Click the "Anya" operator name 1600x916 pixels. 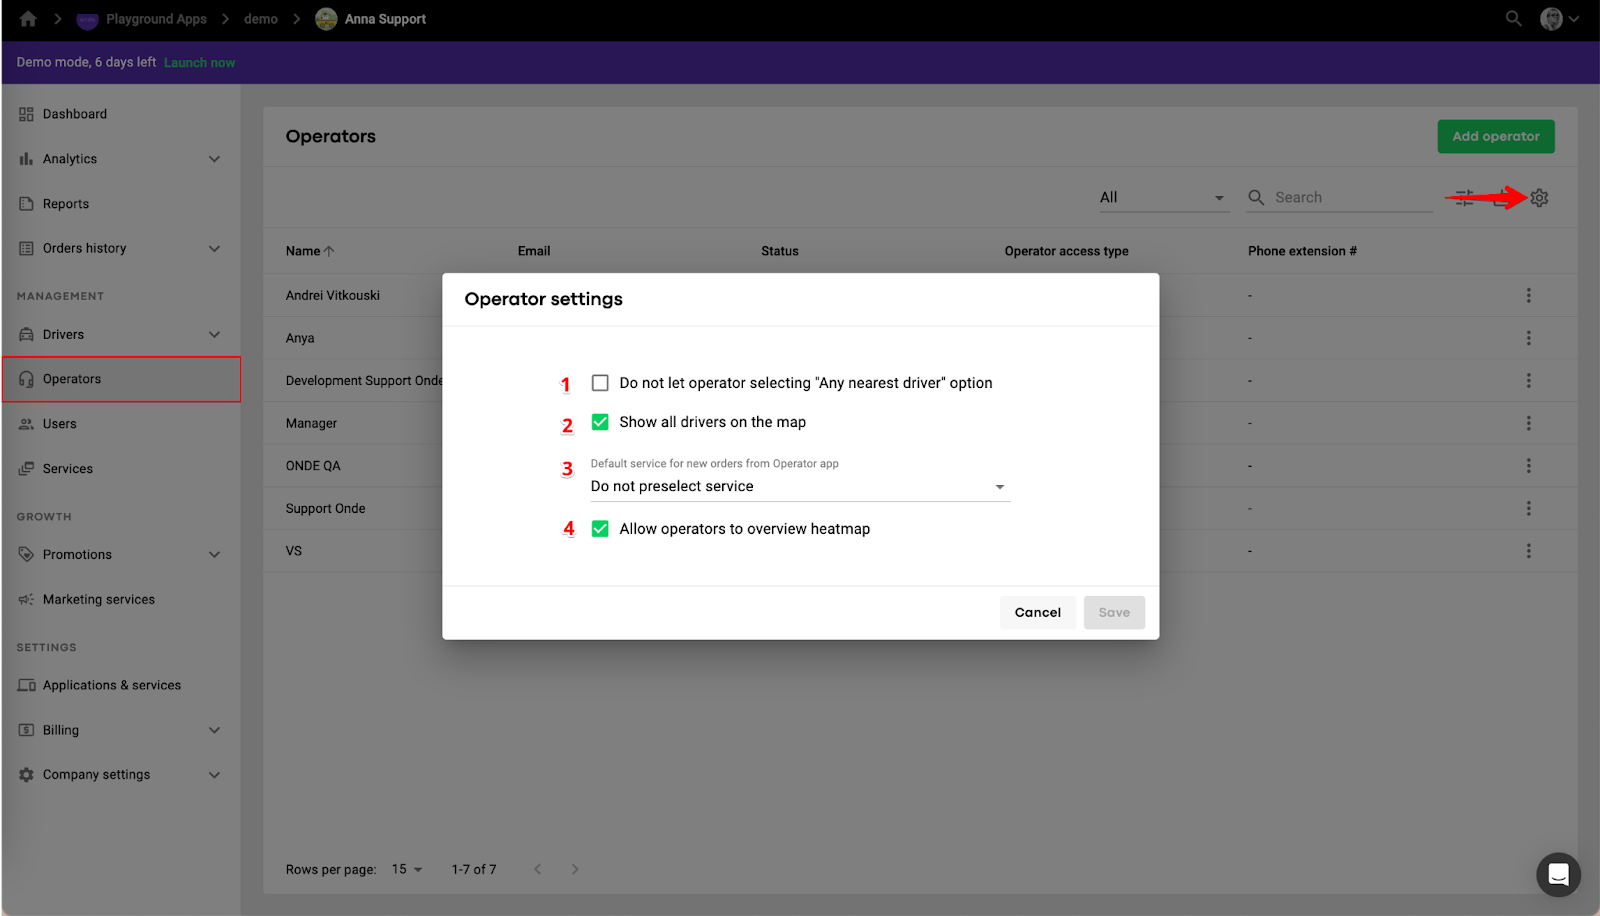[x=300, y=338]
